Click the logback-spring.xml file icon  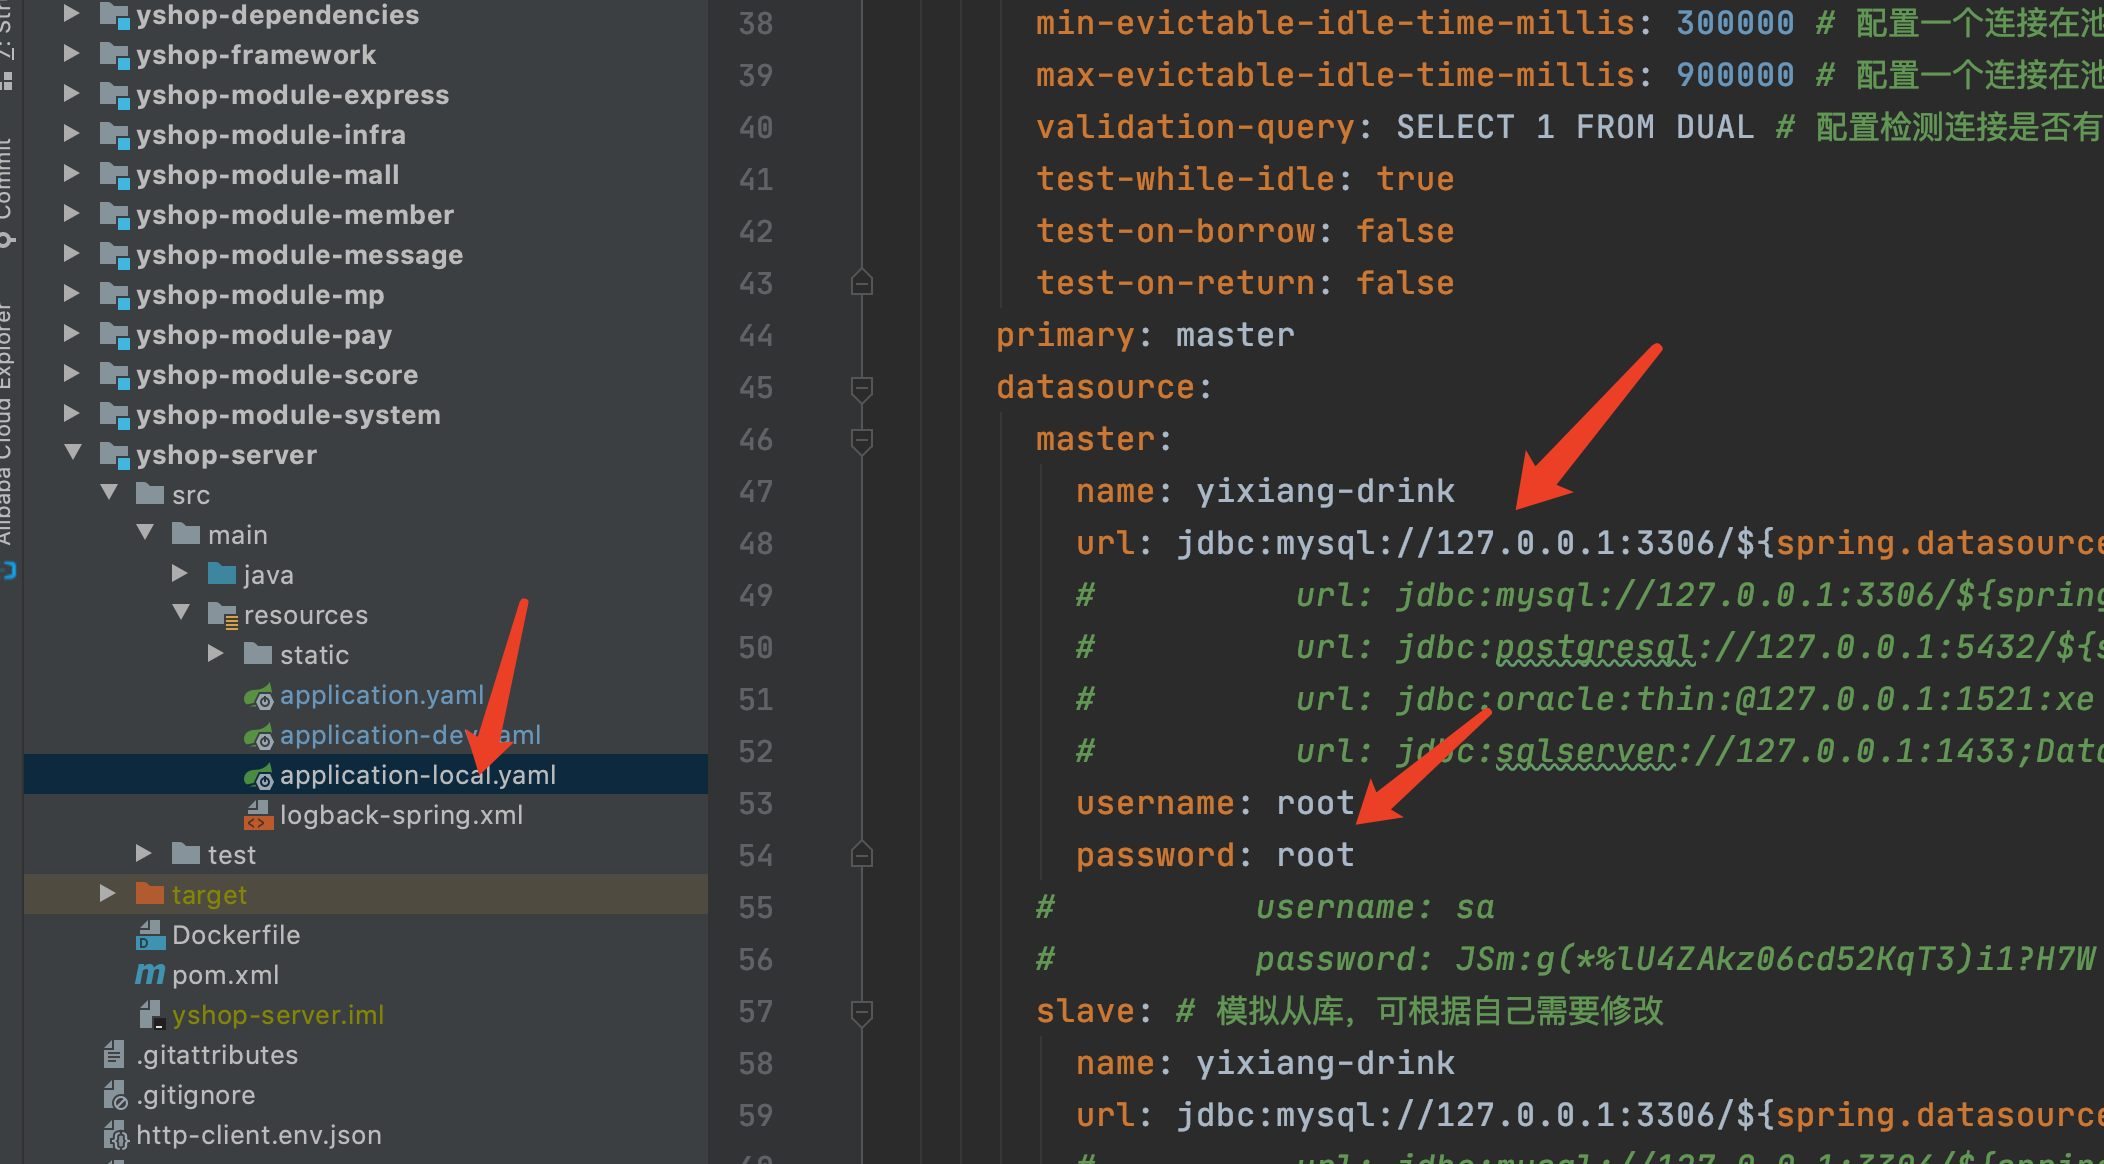click(258, 816)
